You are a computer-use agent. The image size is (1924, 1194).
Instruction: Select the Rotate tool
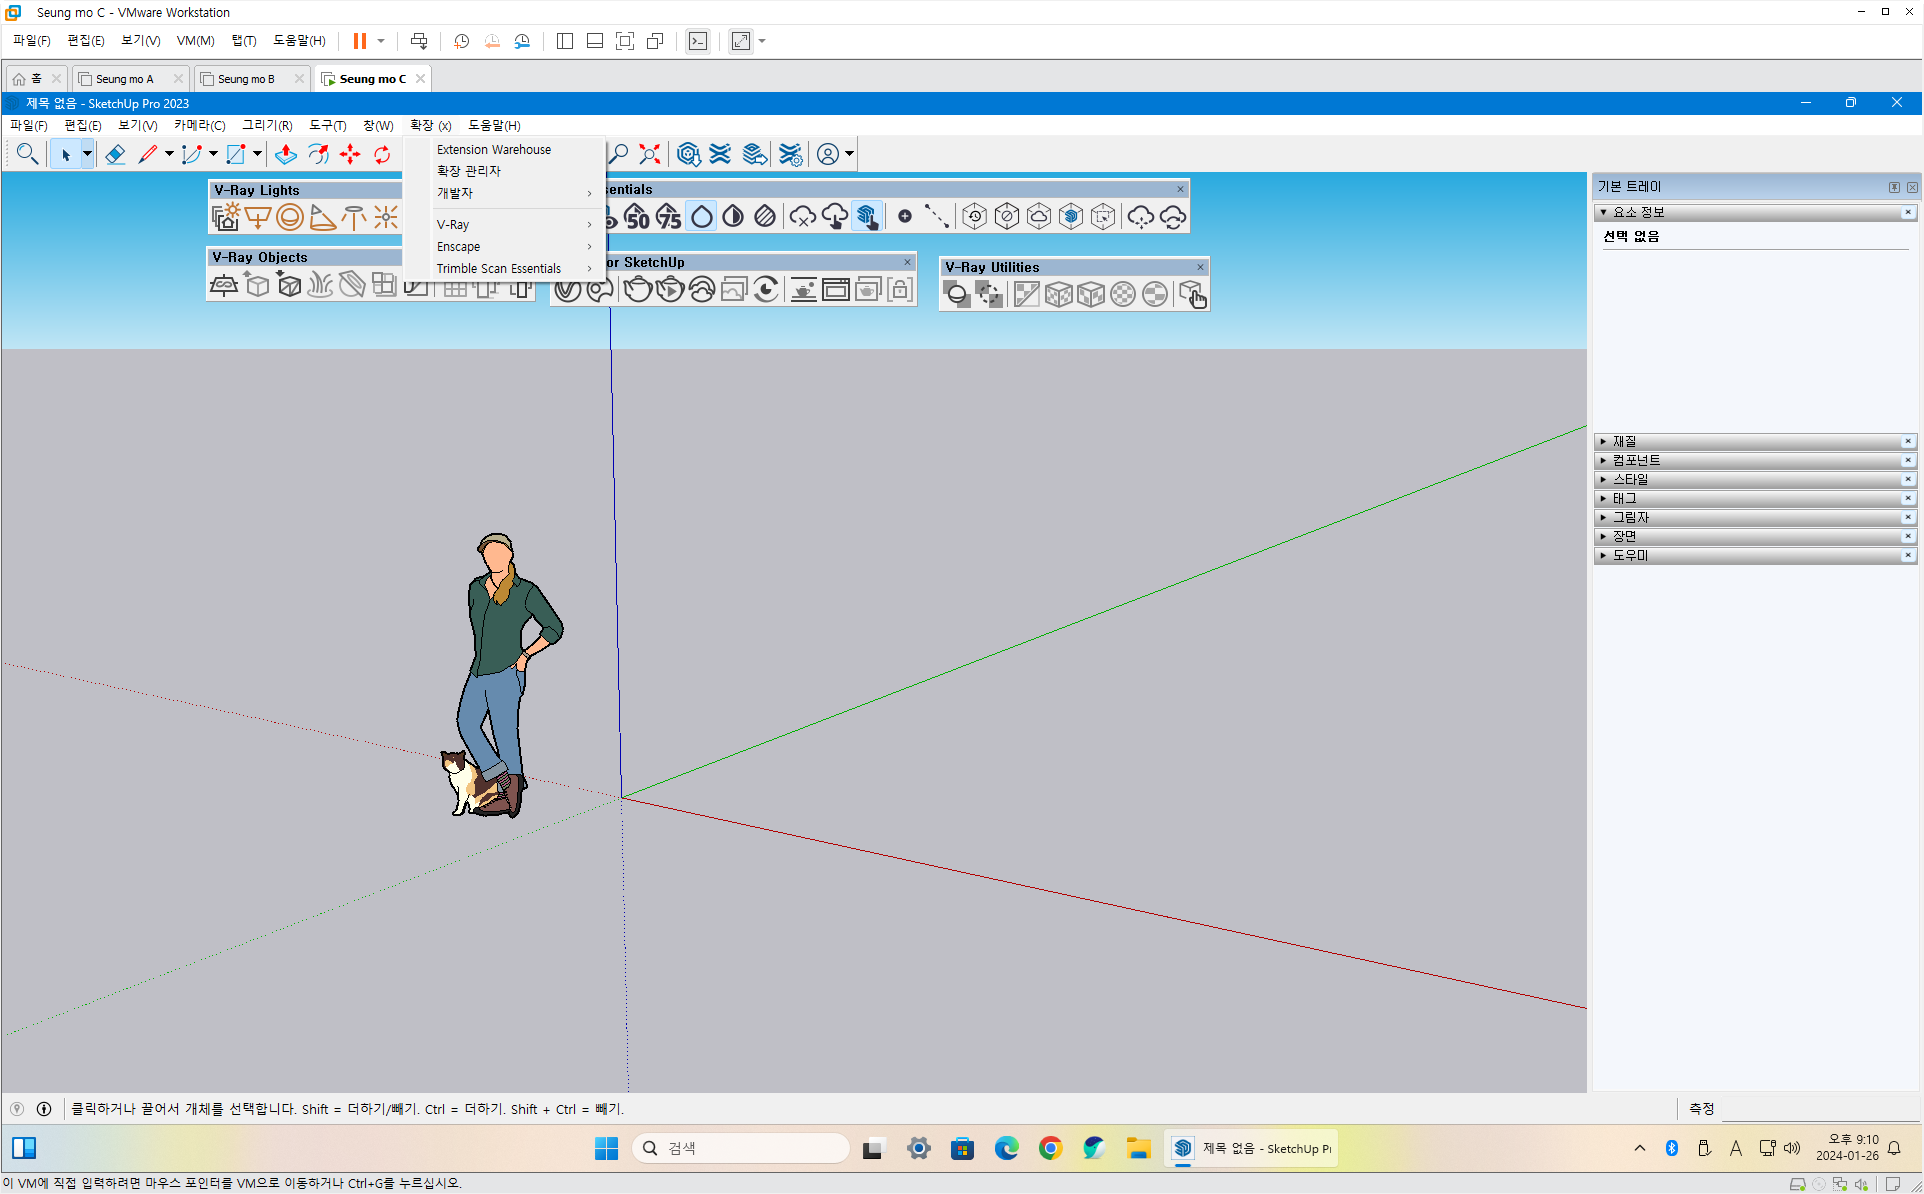(x=382, y=154)
